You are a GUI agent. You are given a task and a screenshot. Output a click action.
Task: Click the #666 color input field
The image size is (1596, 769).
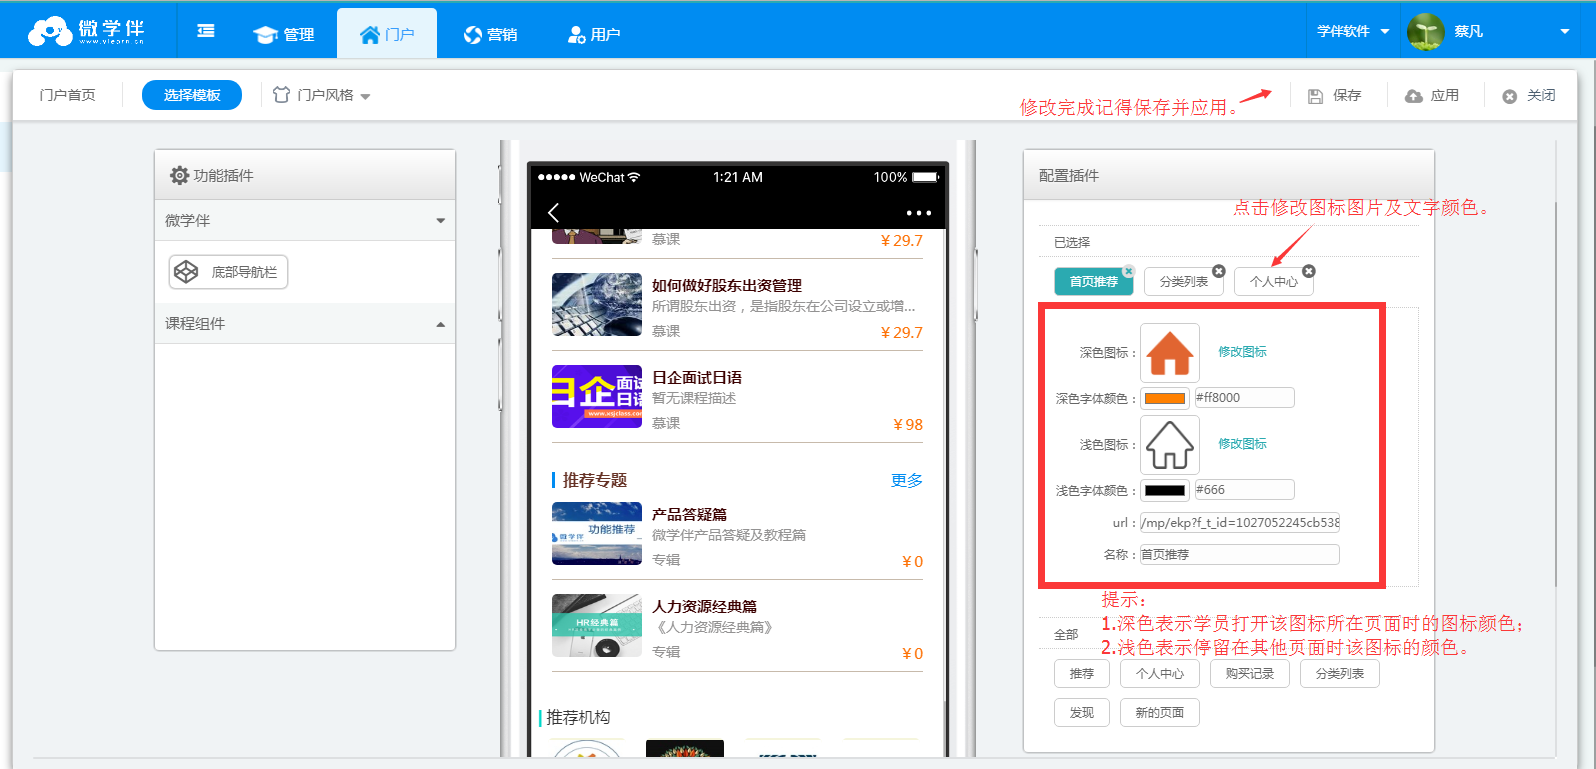point(1245,490)
